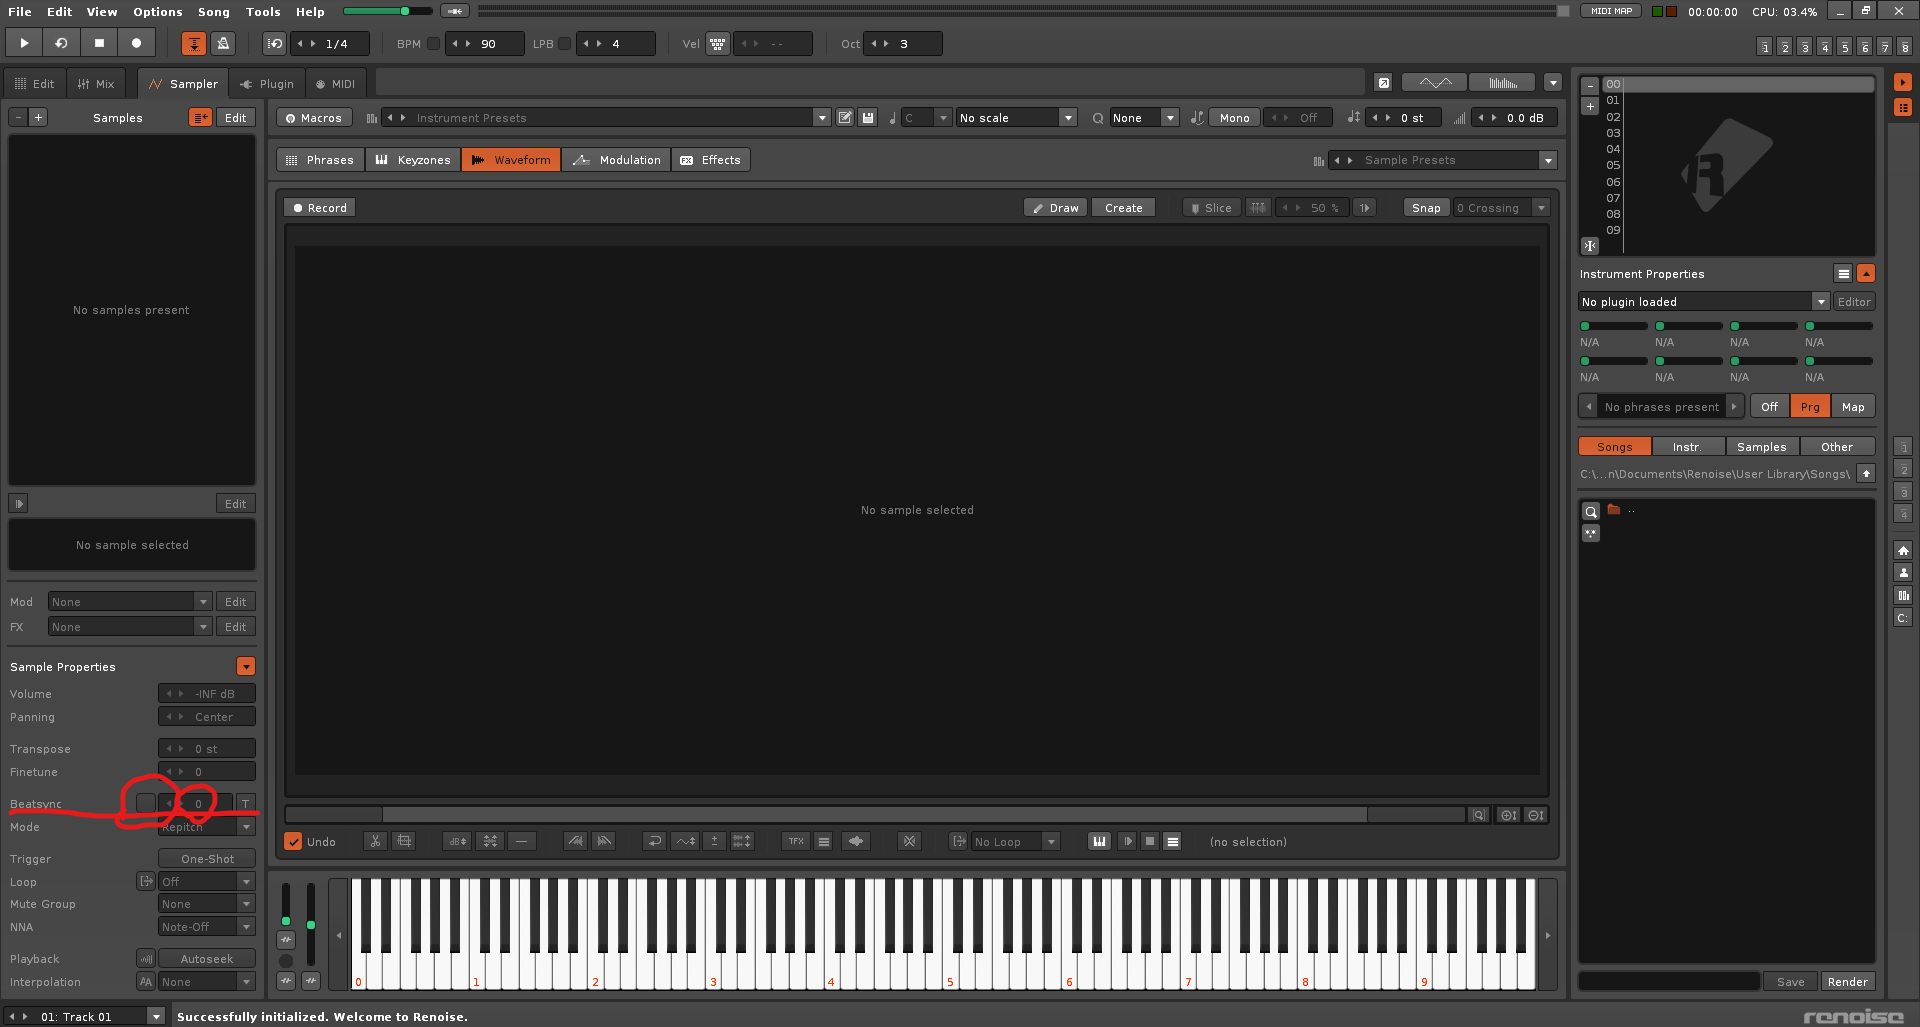
Task: Open the Effects section
Action: pos(711,160)
